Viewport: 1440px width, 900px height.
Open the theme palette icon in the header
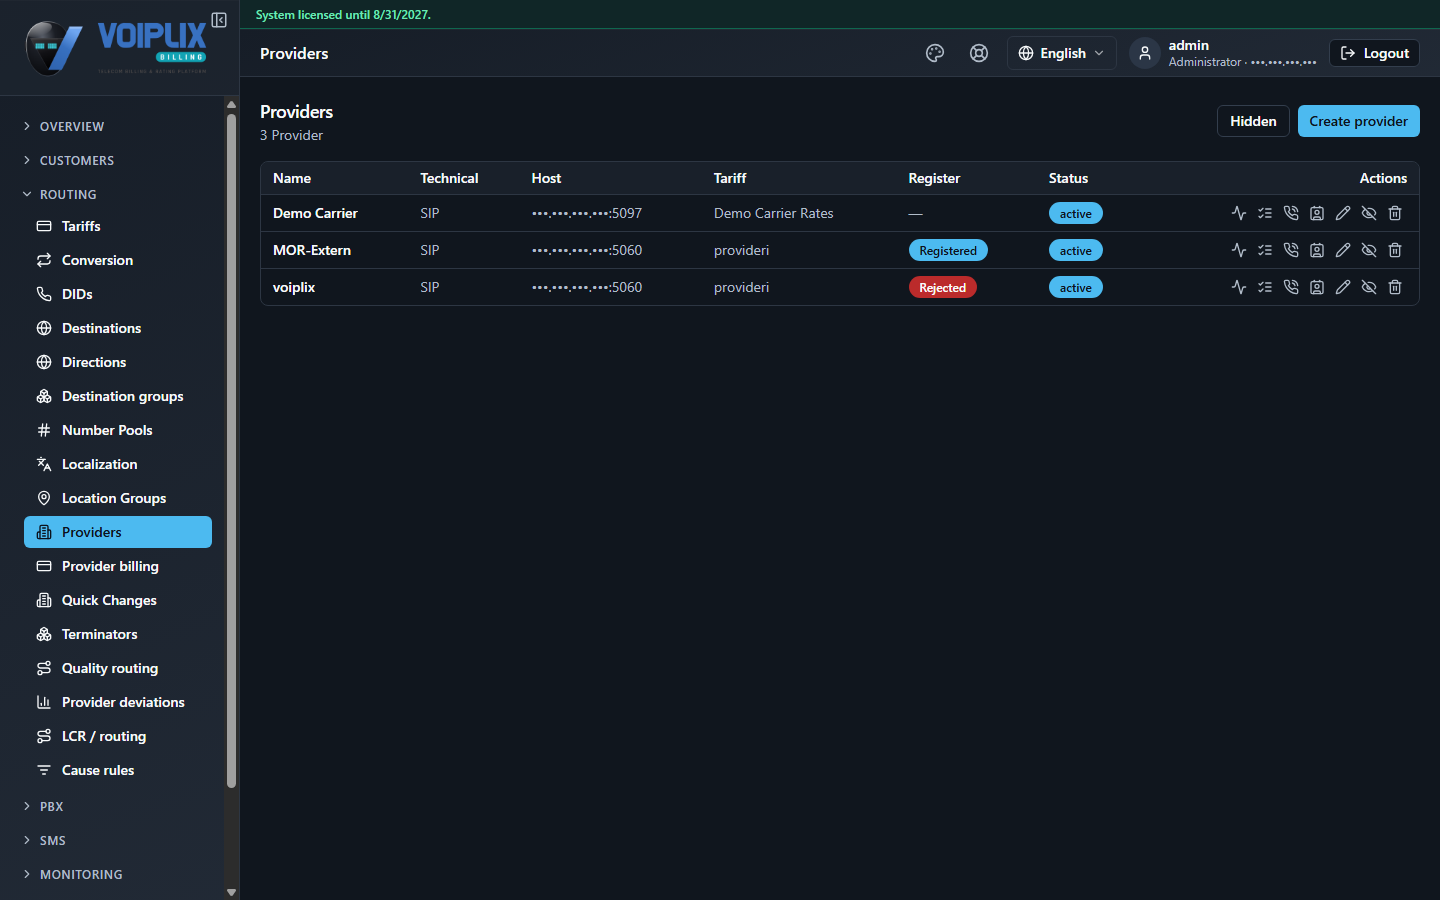pos(935,53)
